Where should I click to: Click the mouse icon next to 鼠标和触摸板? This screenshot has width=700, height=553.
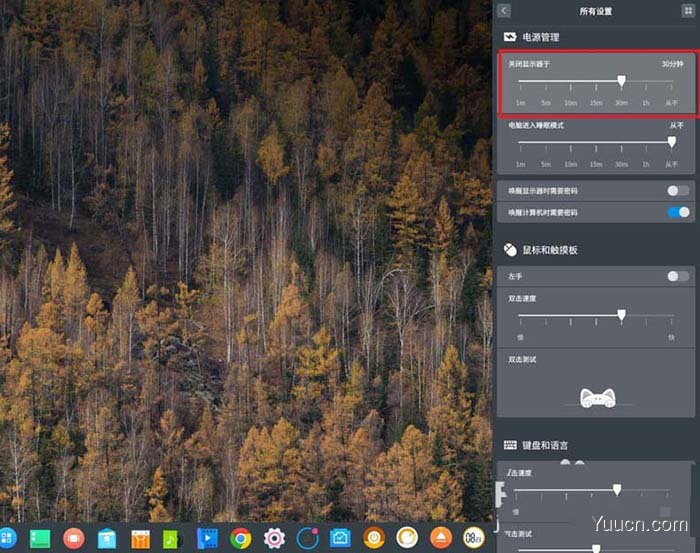[510, 250]
